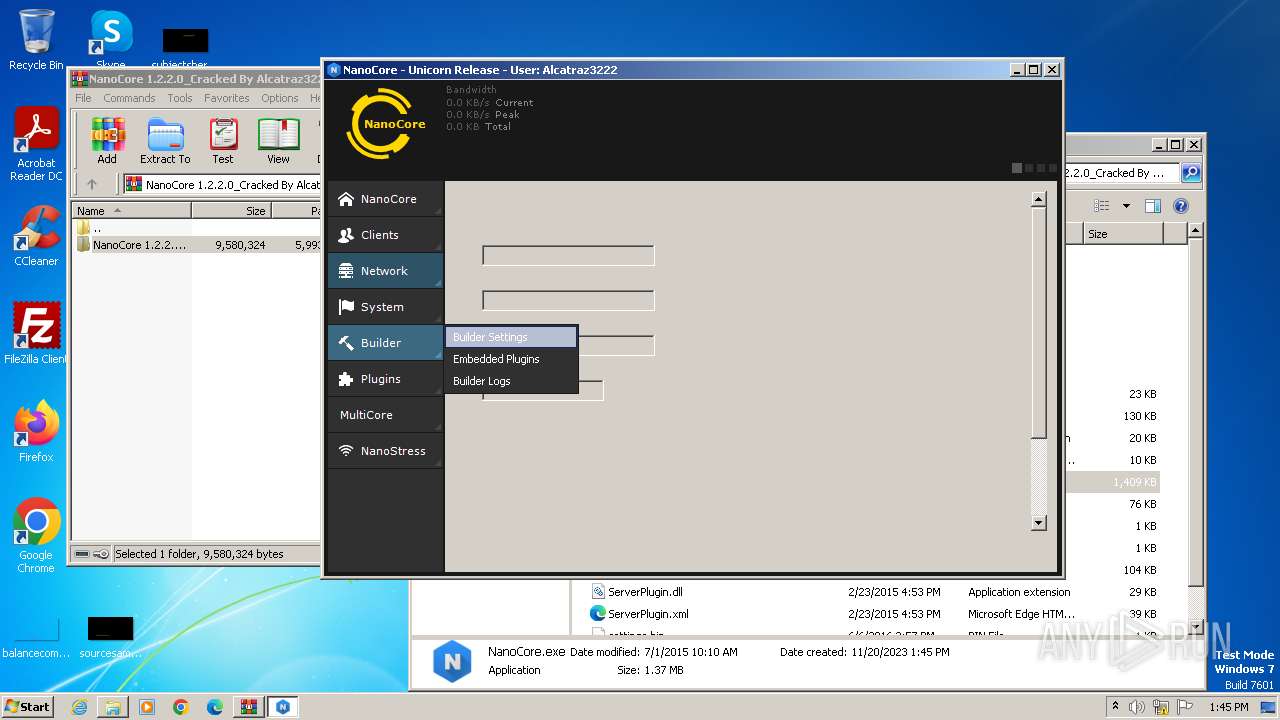Select NanoCore 1.2.2... folder row in WinRAR

tap(196, 244)
